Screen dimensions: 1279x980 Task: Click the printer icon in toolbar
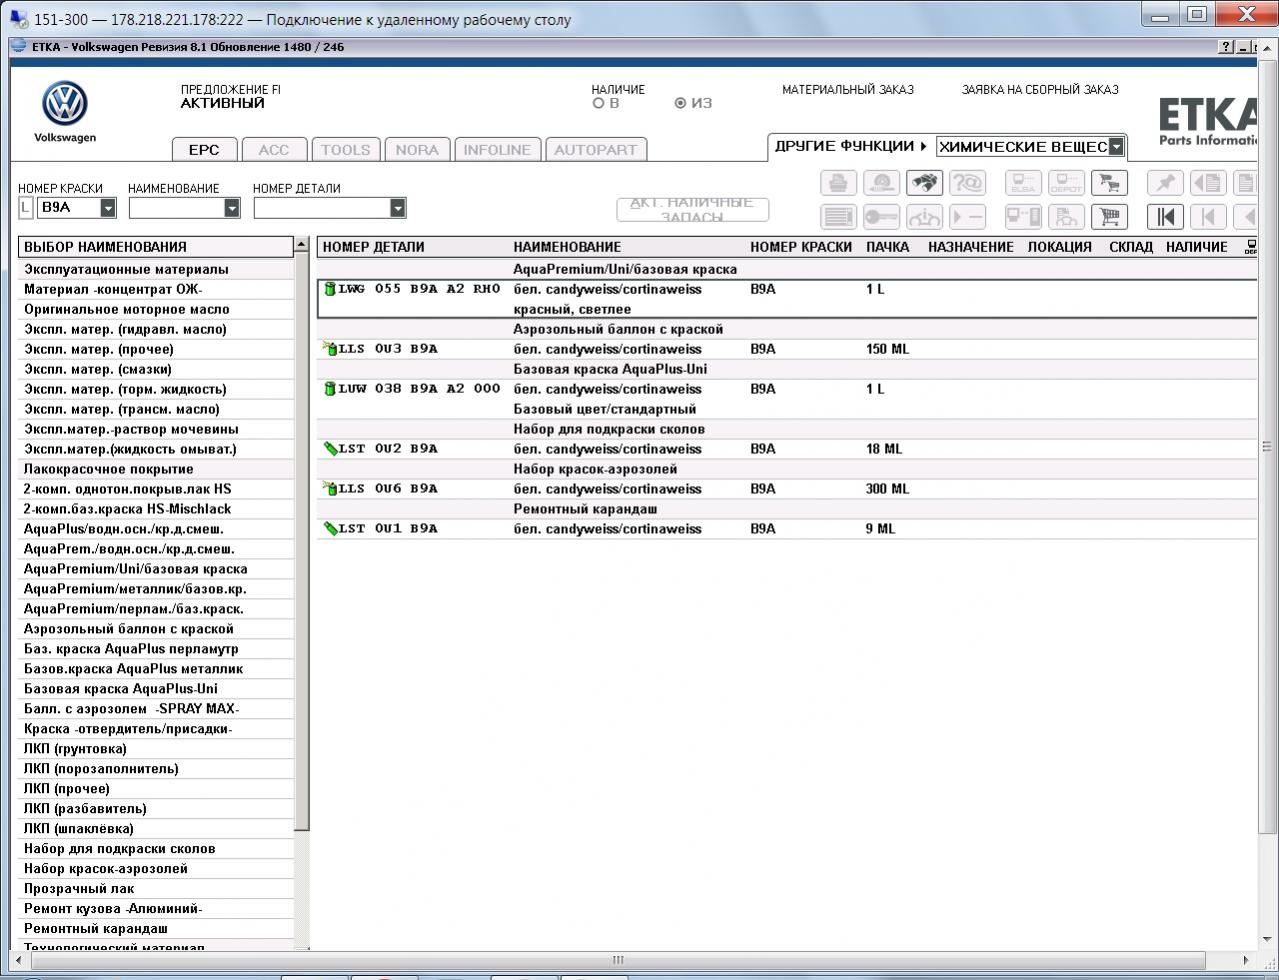click(x=838, y=183)
